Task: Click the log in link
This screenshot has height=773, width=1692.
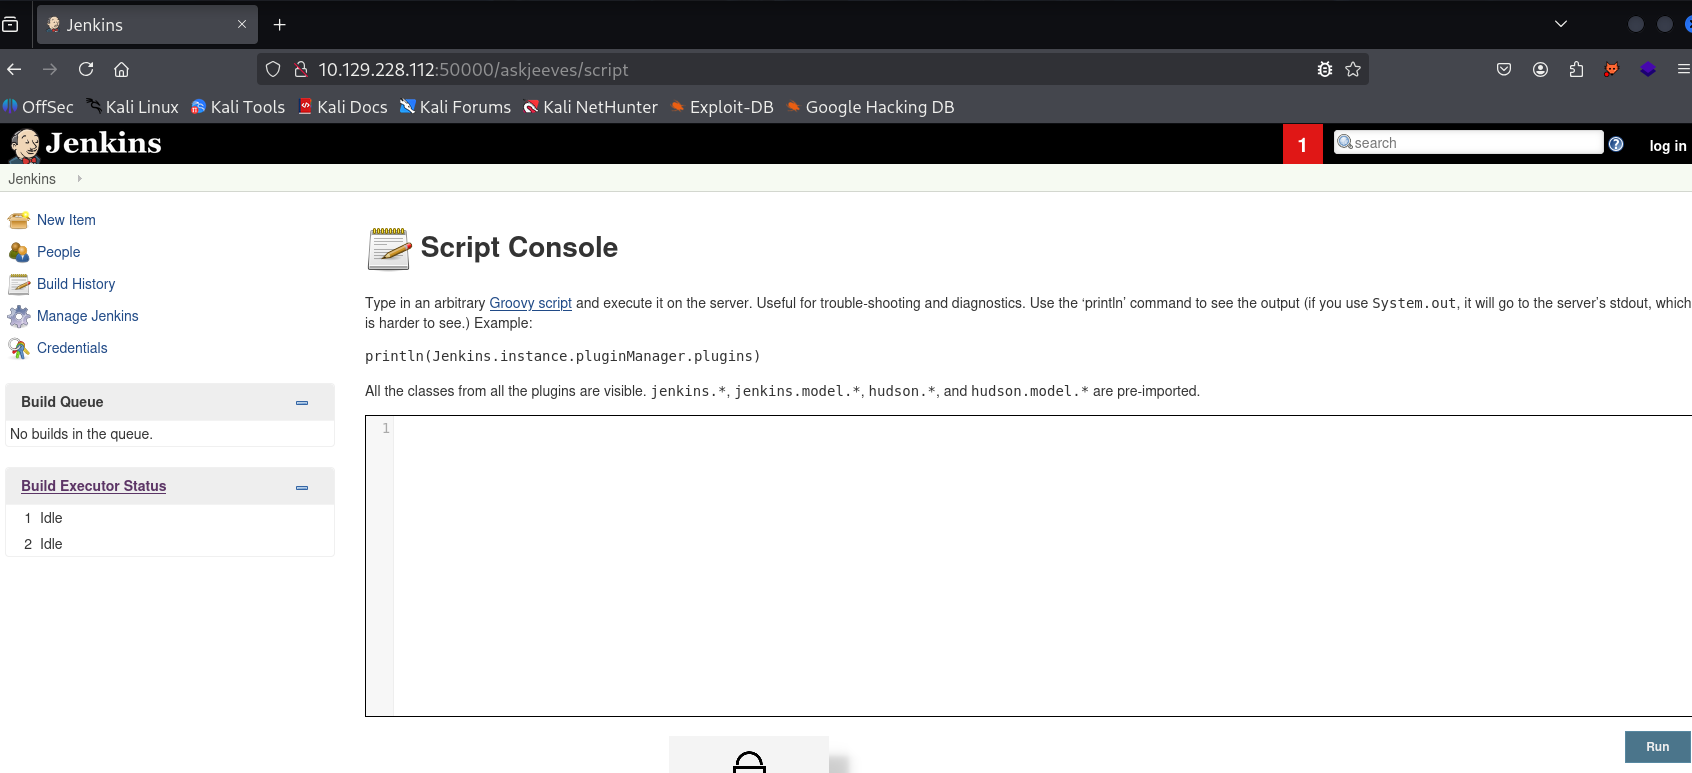Action: click(1667, 146)
